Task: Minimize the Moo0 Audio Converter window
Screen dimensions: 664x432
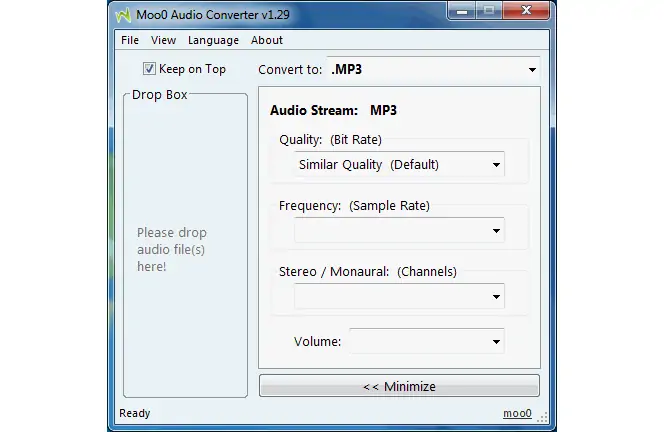Action: pos(462,11)
